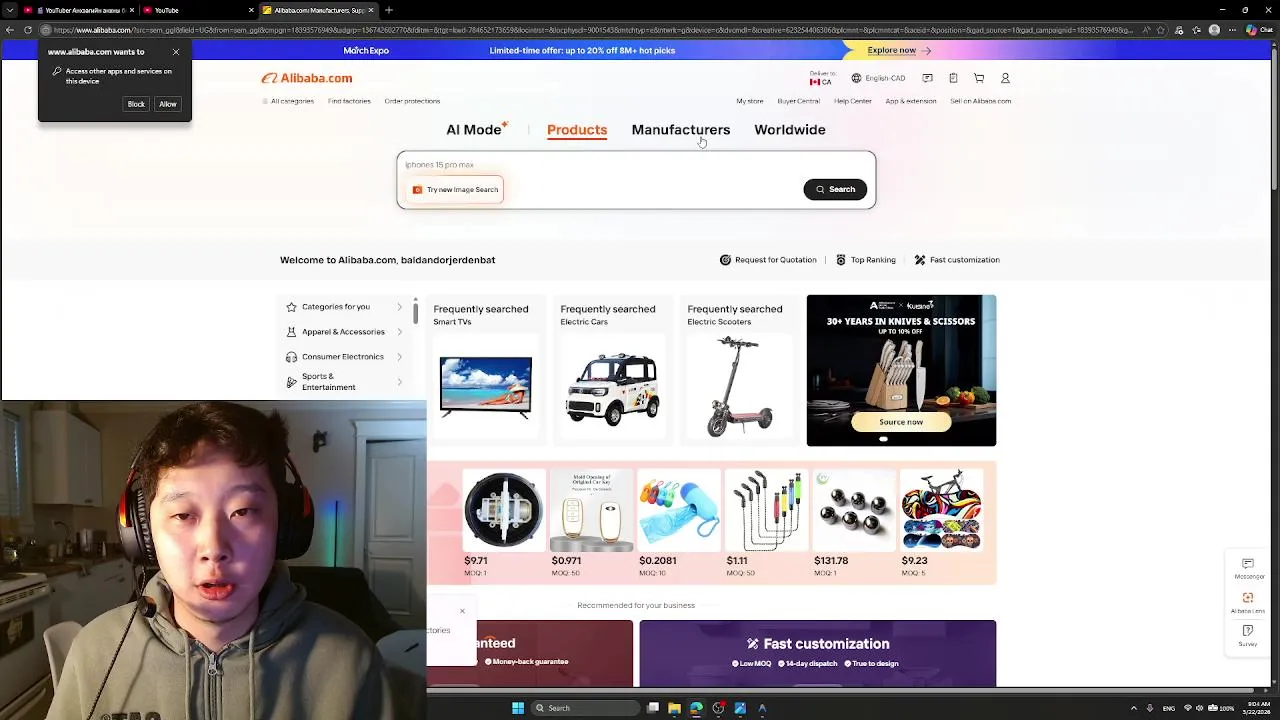
Task: Open App & extension link
Action: 911,101
